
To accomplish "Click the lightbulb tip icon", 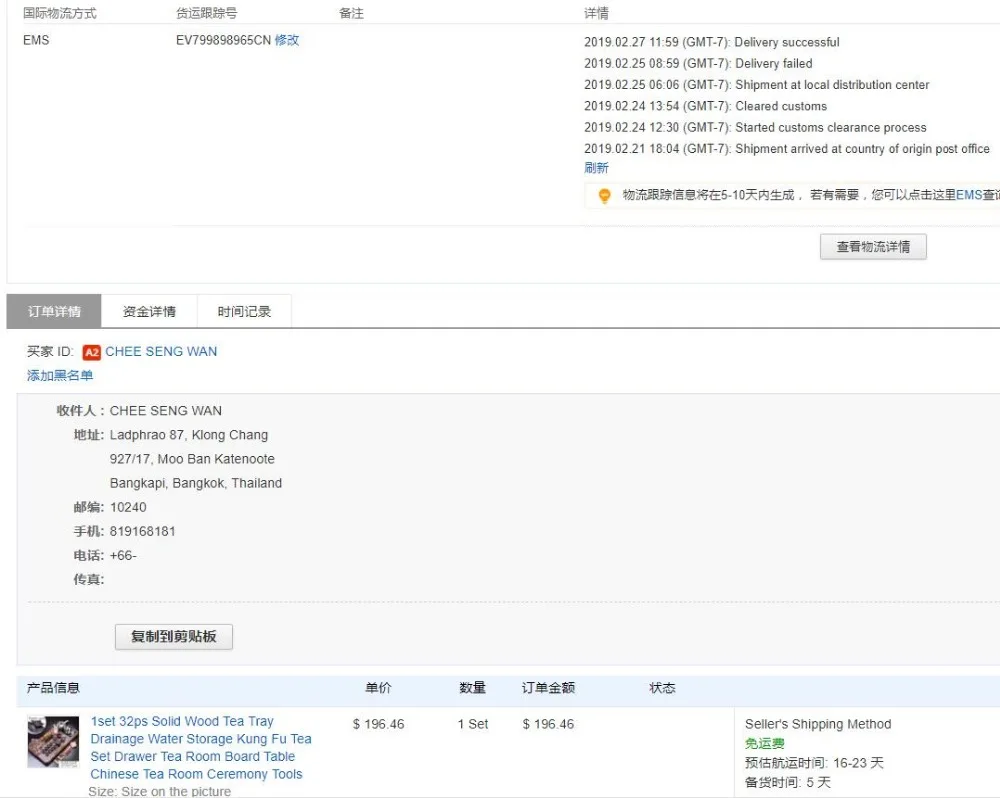I will 604,195.
